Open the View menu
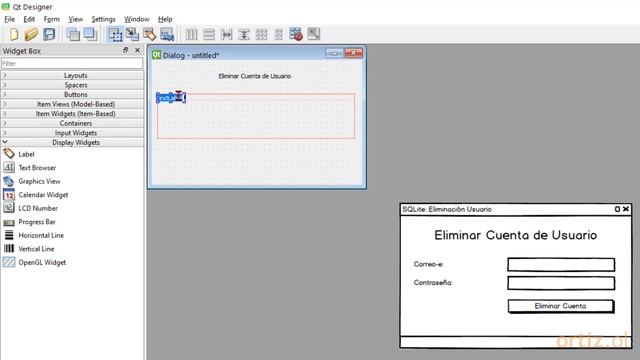Image resolution: width=640 pixels, height=360 pixels. [x=76, y=19]
